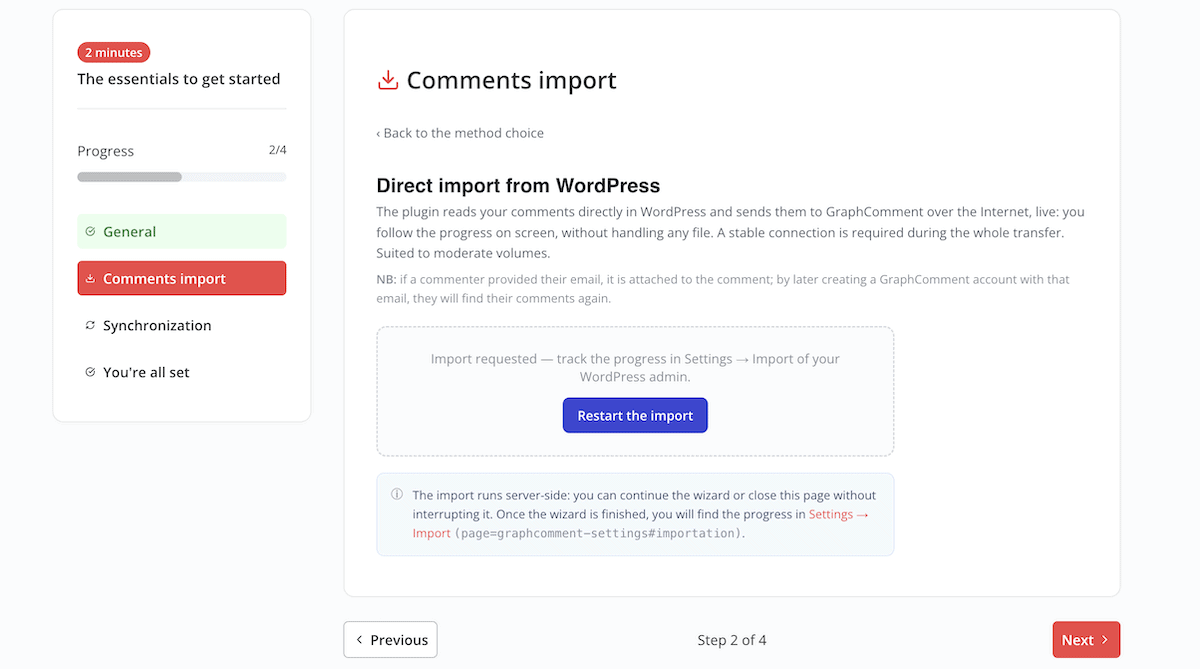The height and width of the screenshot is (669, 1200).
Task: Go to the Synchronization step
Action: [x=182, y=325]
